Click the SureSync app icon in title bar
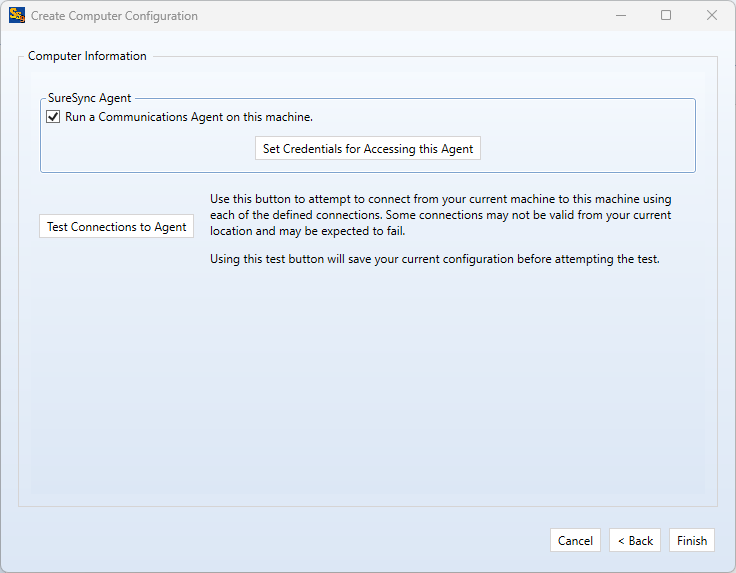Screen dimensions: 736x573 pyautogui.click(x=16, y=16)
